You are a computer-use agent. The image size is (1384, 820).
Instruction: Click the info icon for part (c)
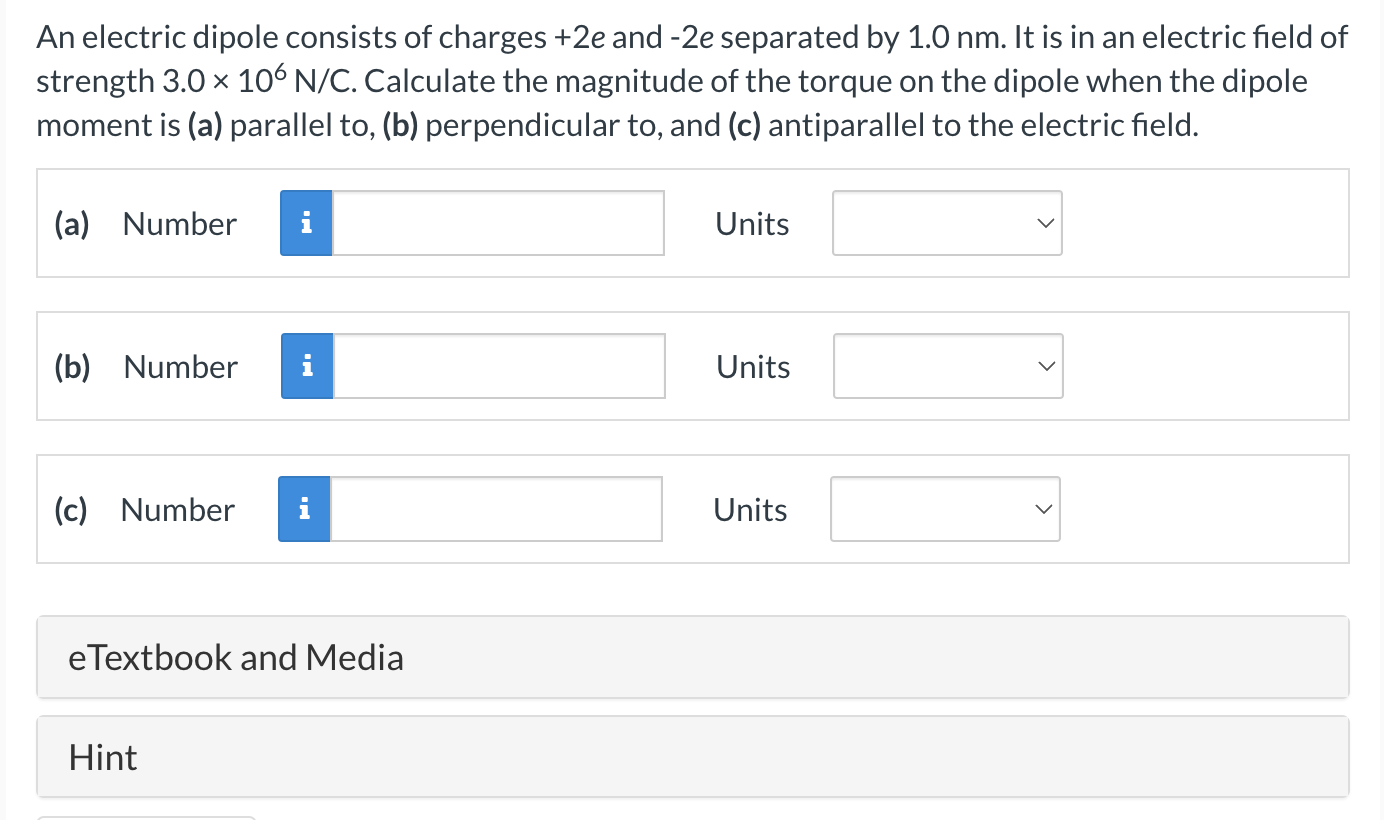click(304, 509)
